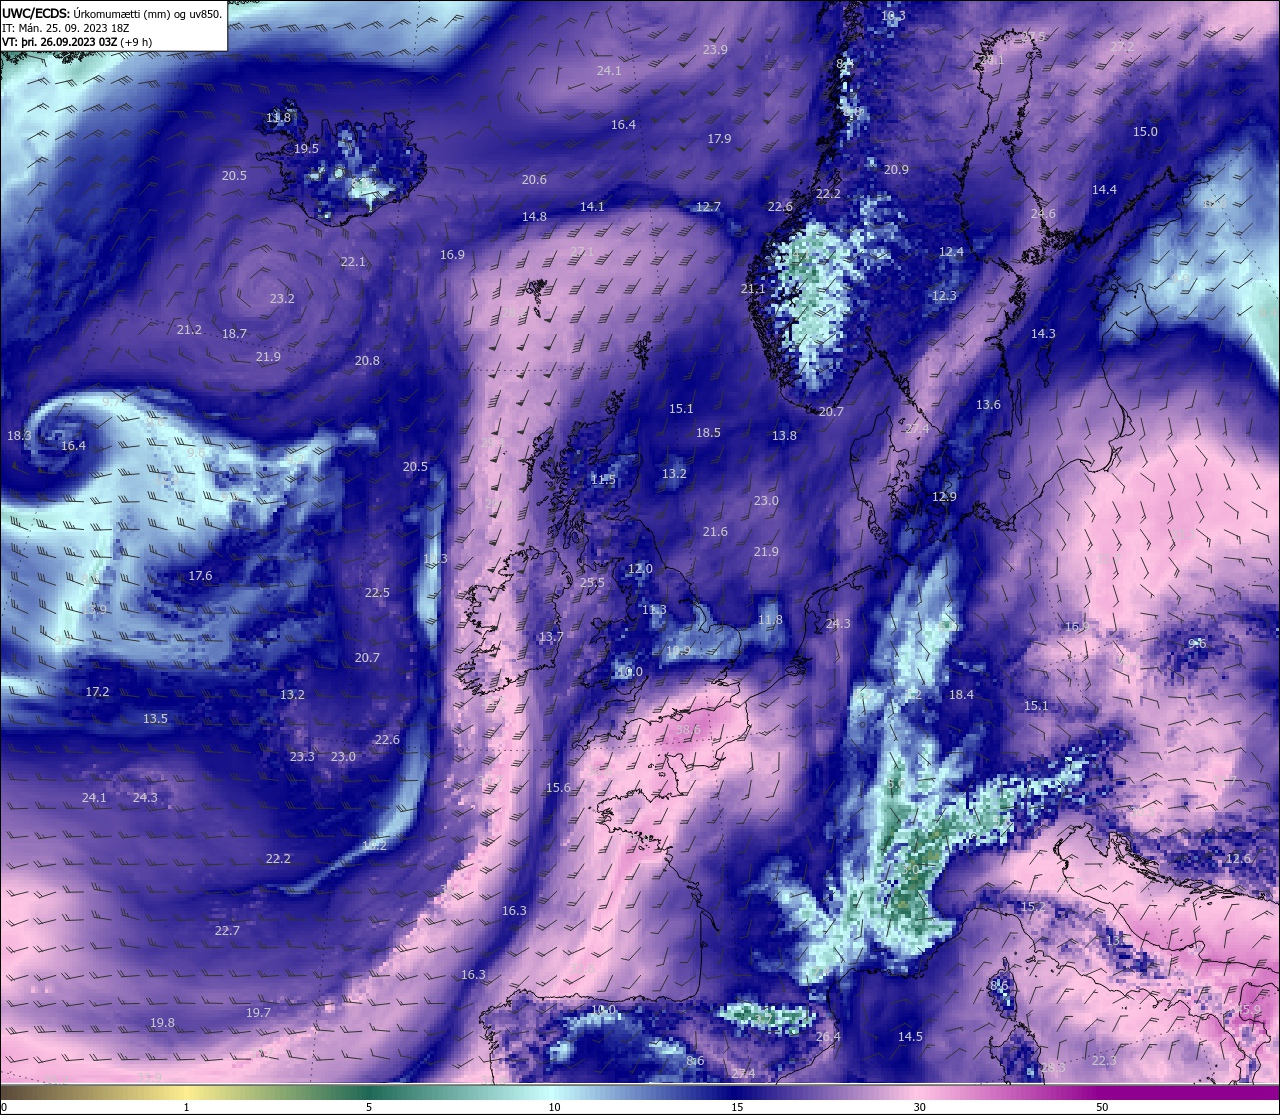1280x1115 pixels.
Task: Click the '50' label on the color scale
Action: click(x=1102, y=1107)
